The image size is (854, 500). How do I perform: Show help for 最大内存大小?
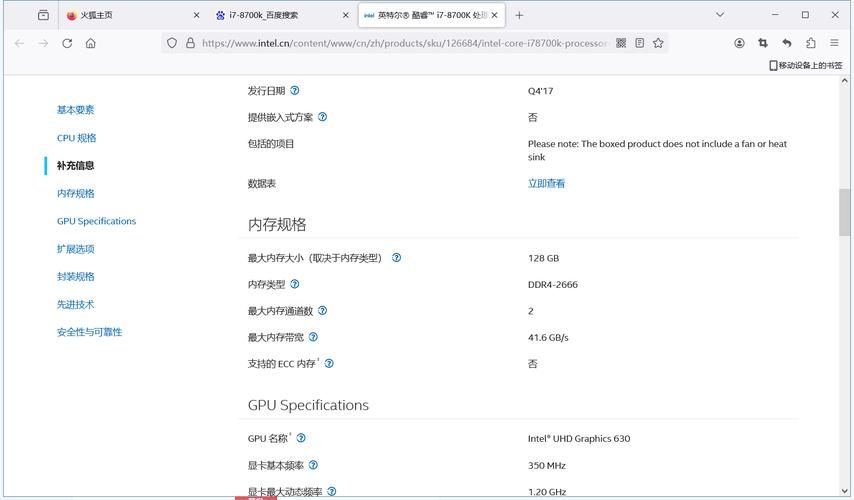pyautogui.click(x=396, y=258)
